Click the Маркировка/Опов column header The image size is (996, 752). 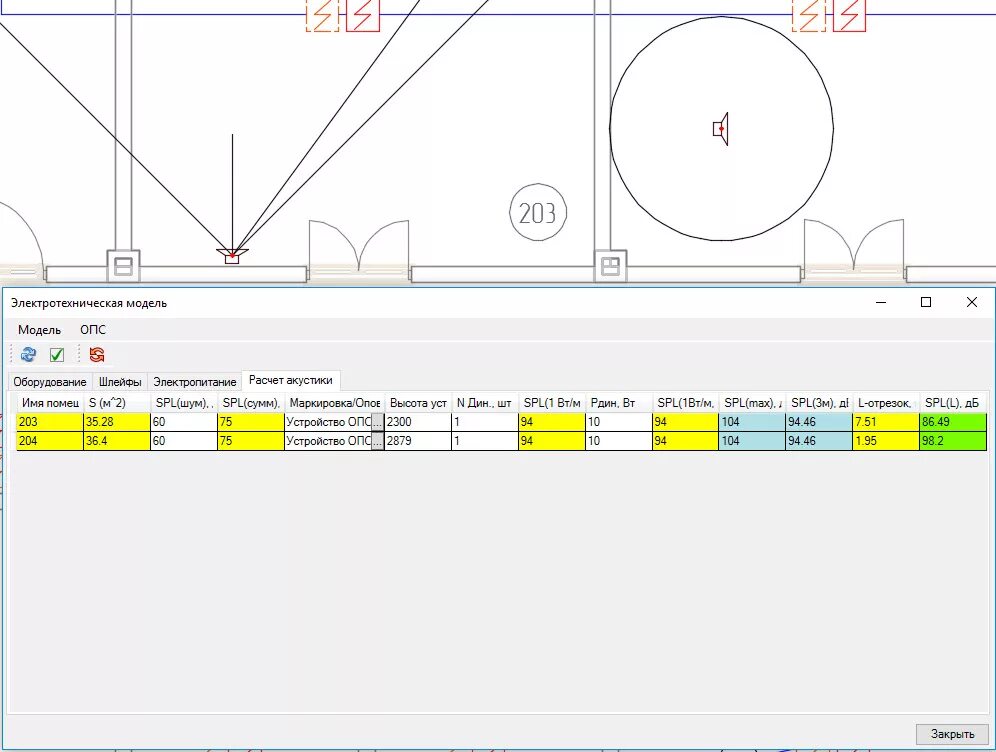pyautogui.click(x=335, y=403)
